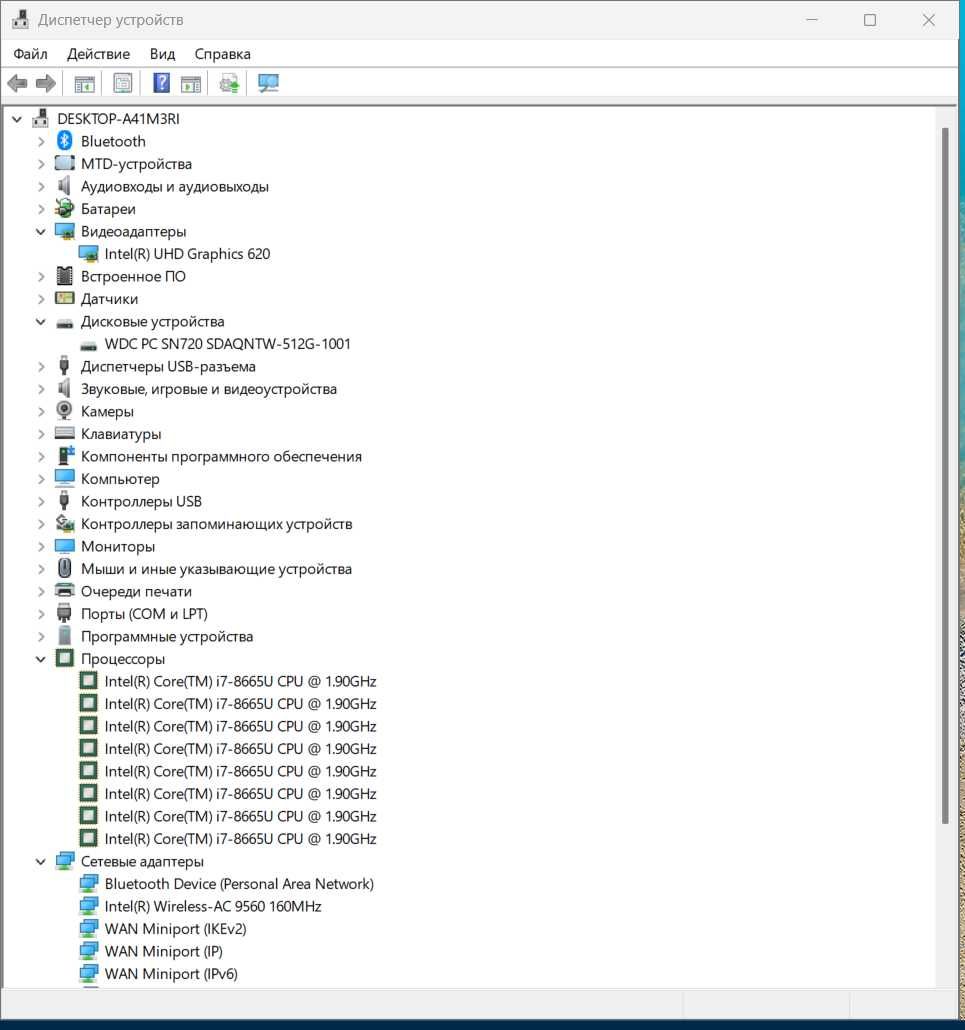Click the Back arrow toolbar icon
Screen dimensions: 965x1030
[x=17, y=83]
